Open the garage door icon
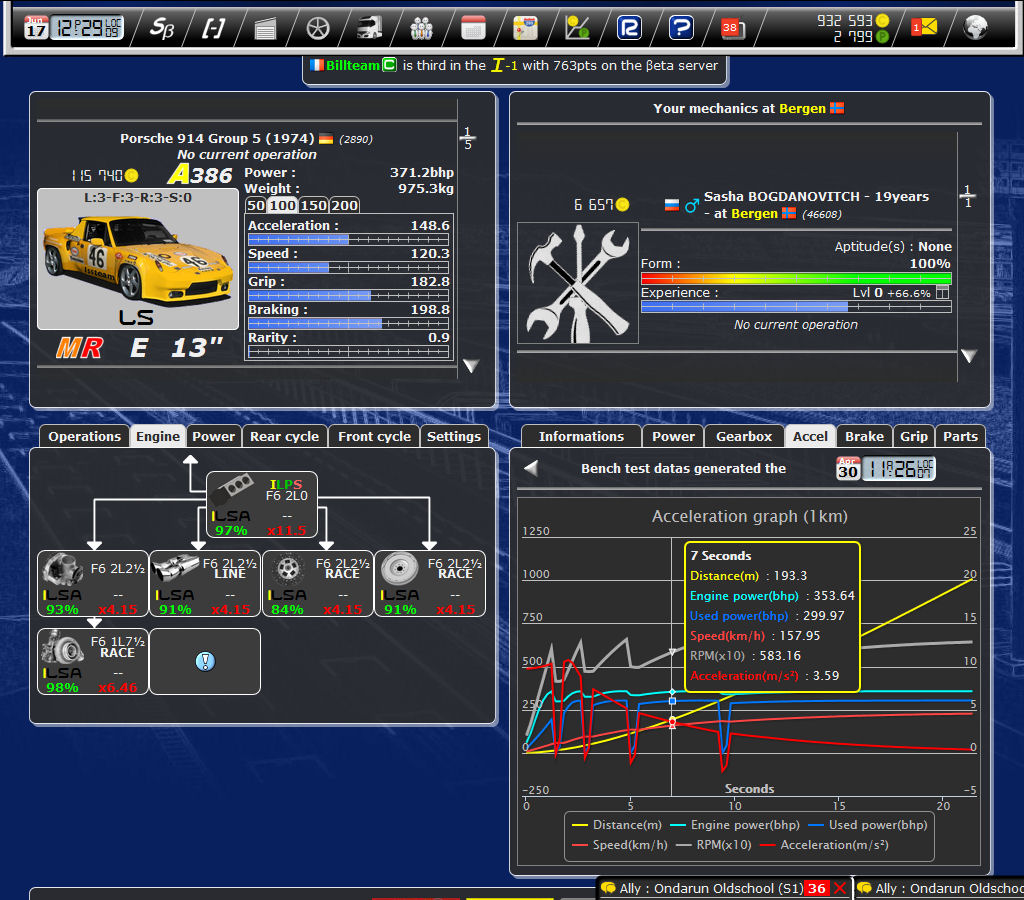Image resolution: width=1024 pixels, height=900 pixels. pyautogui.click(x=265, y=28)
